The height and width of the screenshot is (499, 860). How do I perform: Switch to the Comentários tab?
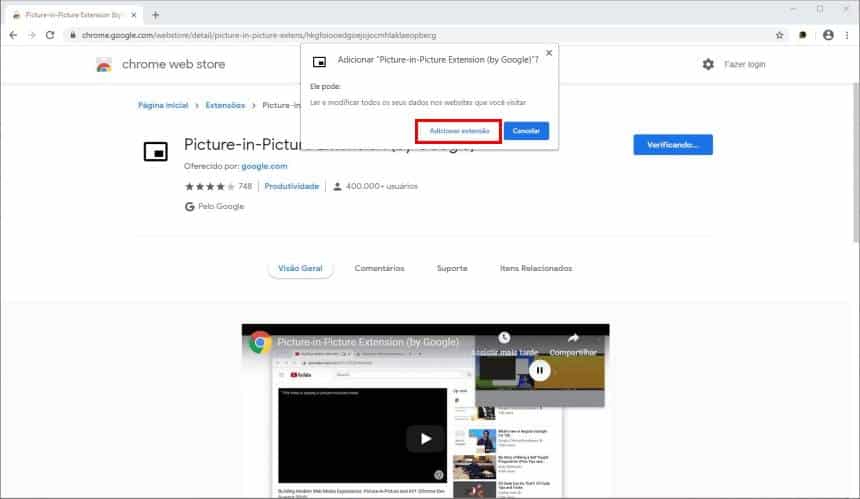380,268
